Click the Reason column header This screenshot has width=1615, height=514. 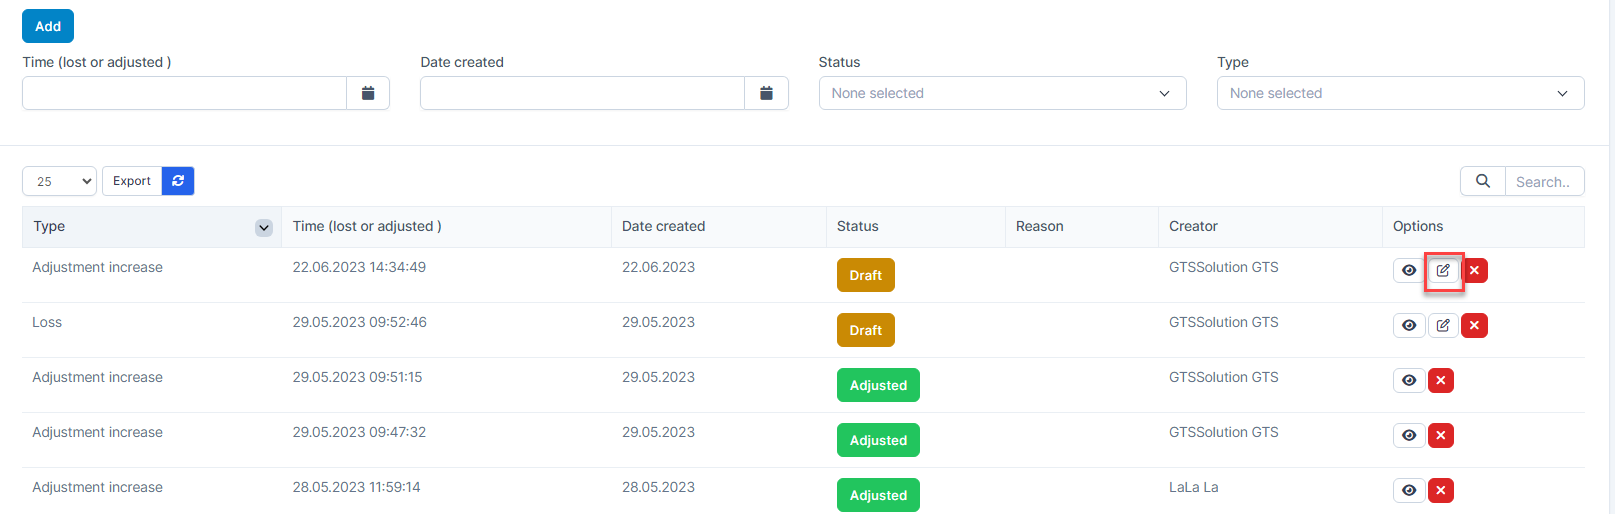[1081, 227]
